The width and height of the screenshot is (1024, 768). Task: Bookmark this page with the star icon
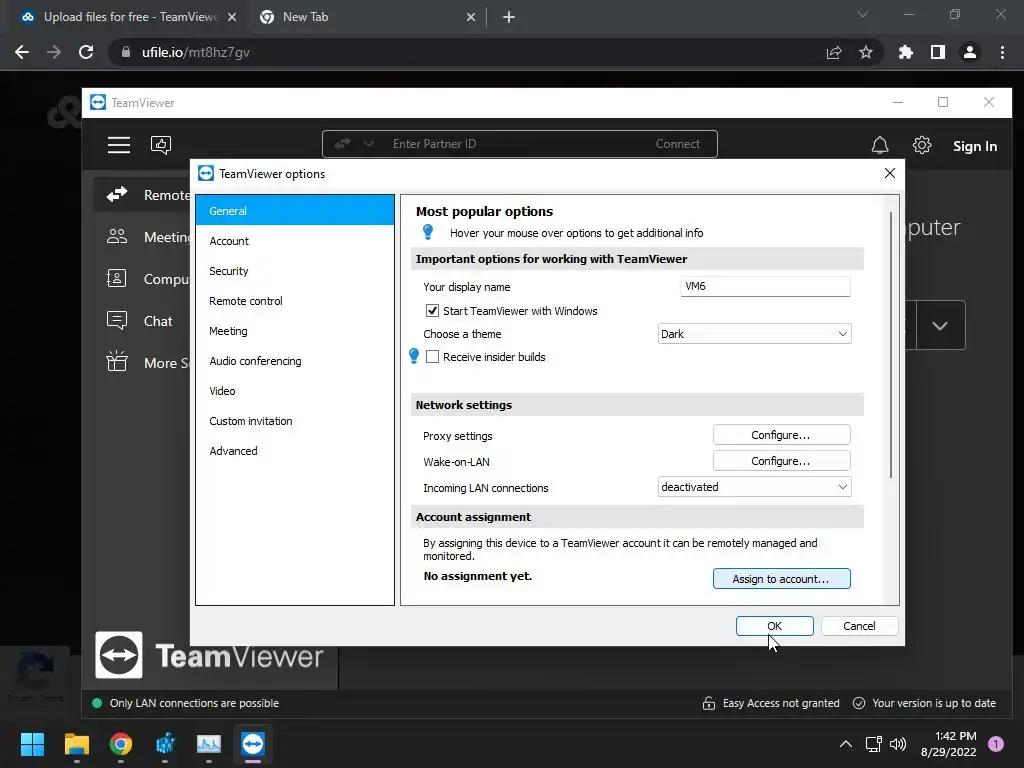point(866,52)
